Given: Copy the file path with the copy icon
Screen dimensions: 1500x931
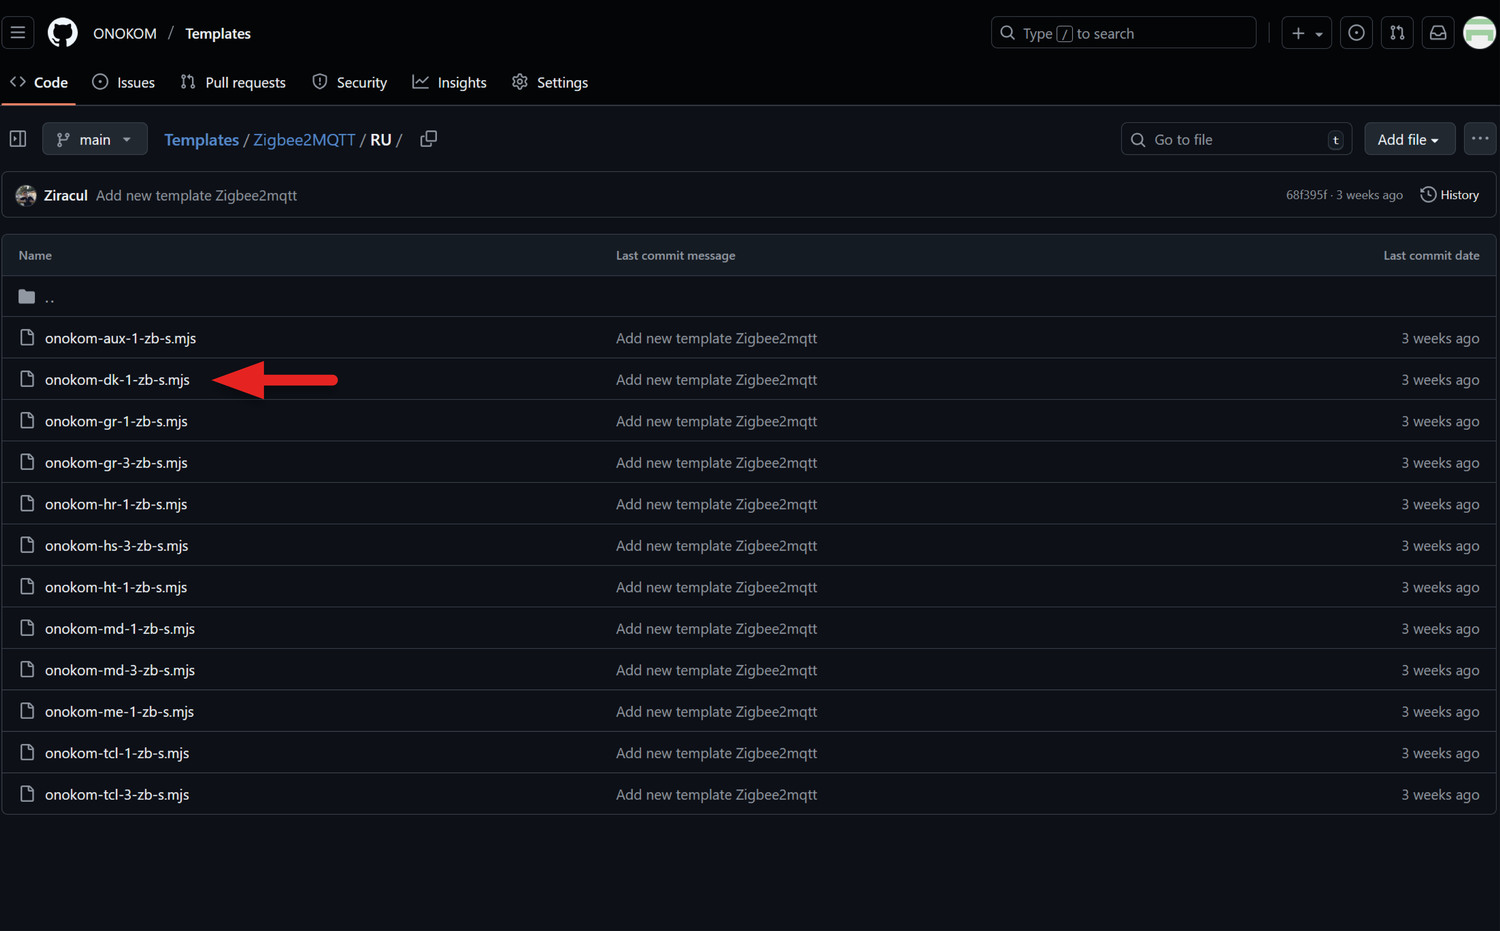Looking at the screenshot, I should [x=428, y=139].
